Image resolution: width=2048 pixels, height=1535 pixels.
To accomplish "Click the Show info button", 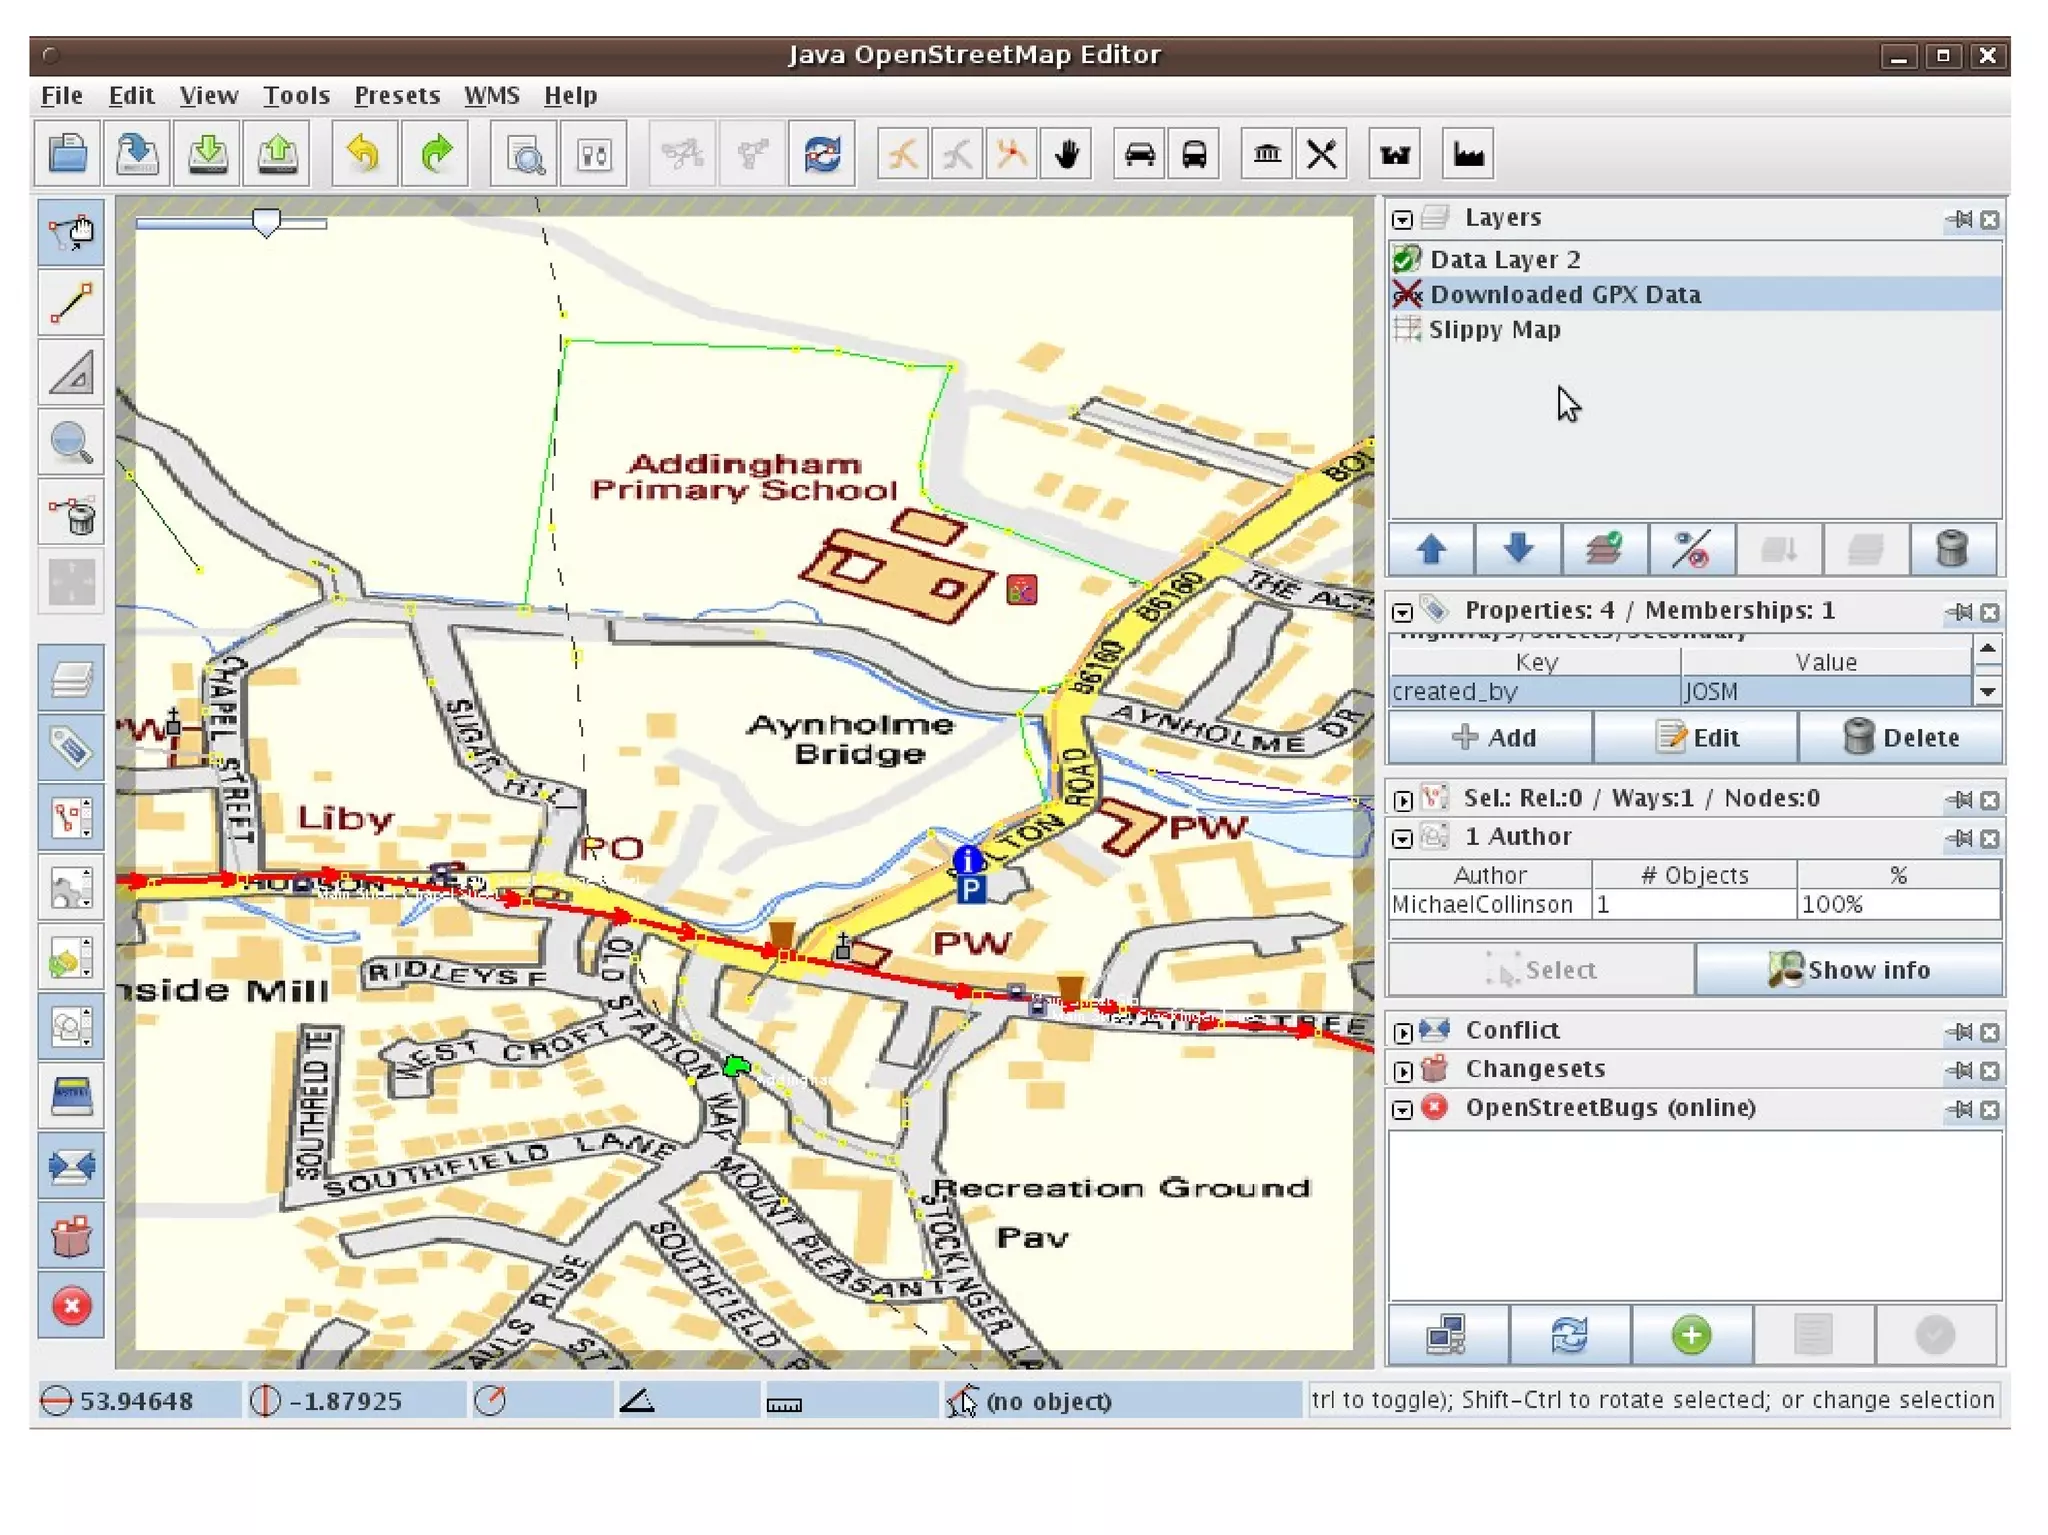I will point(1849,969).
